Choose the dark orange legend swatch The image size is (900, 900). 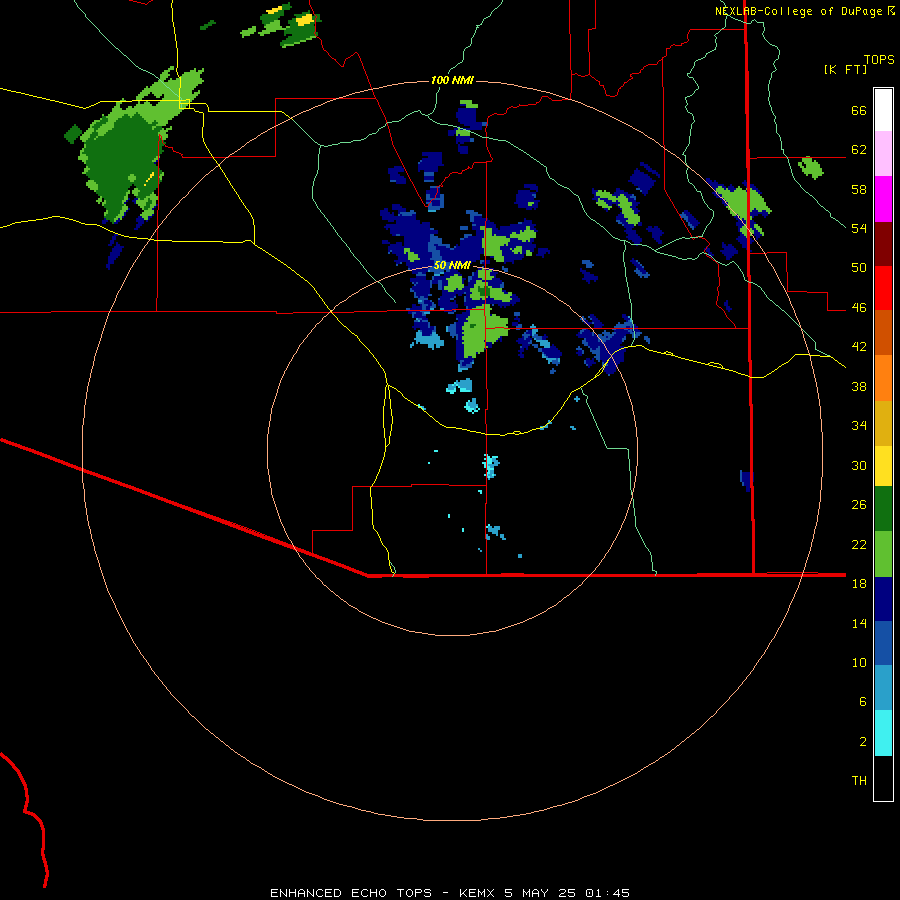click(x=883, y=332)
